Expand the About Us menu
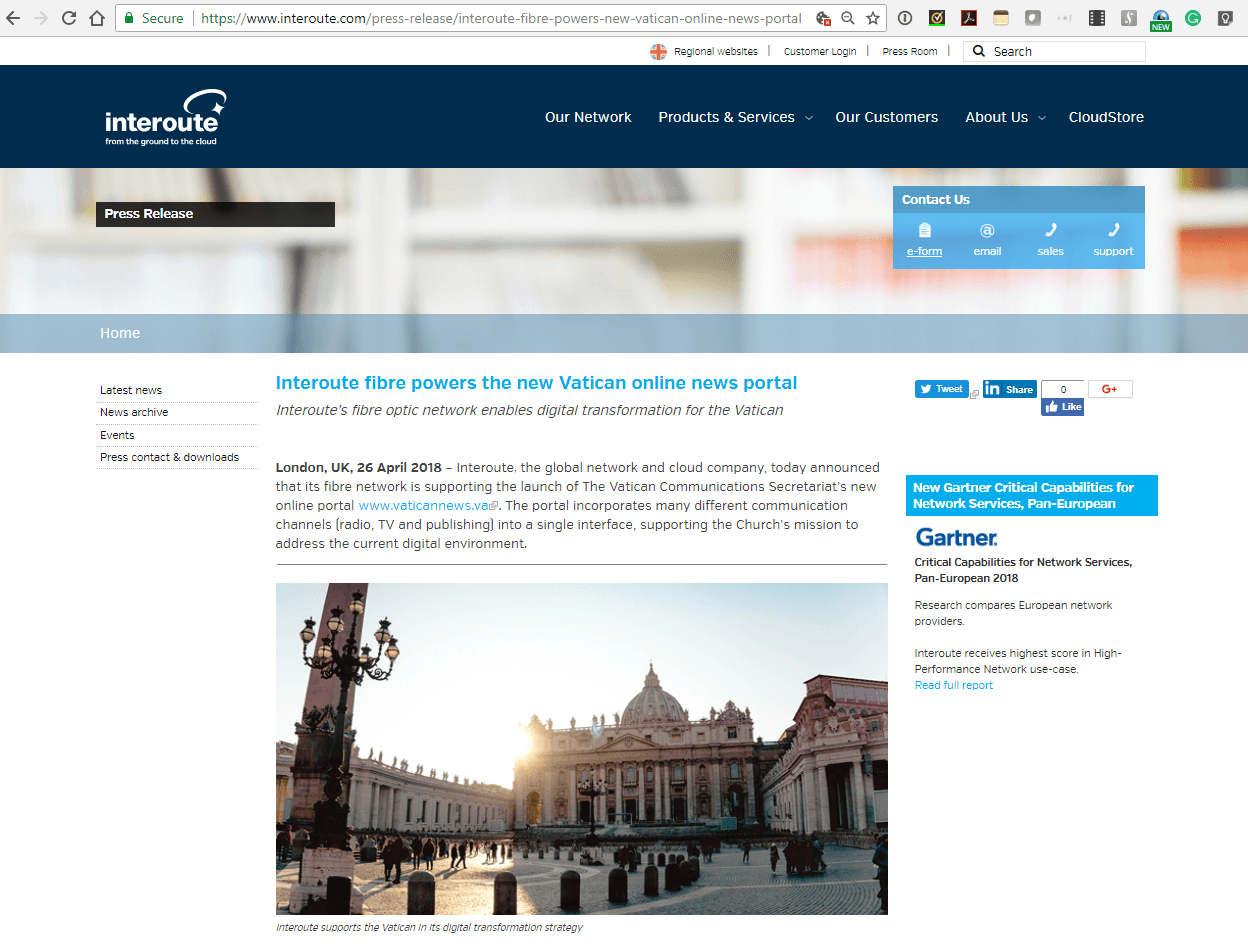Viewport: 1248px width, 948px height. click(997, 117)
